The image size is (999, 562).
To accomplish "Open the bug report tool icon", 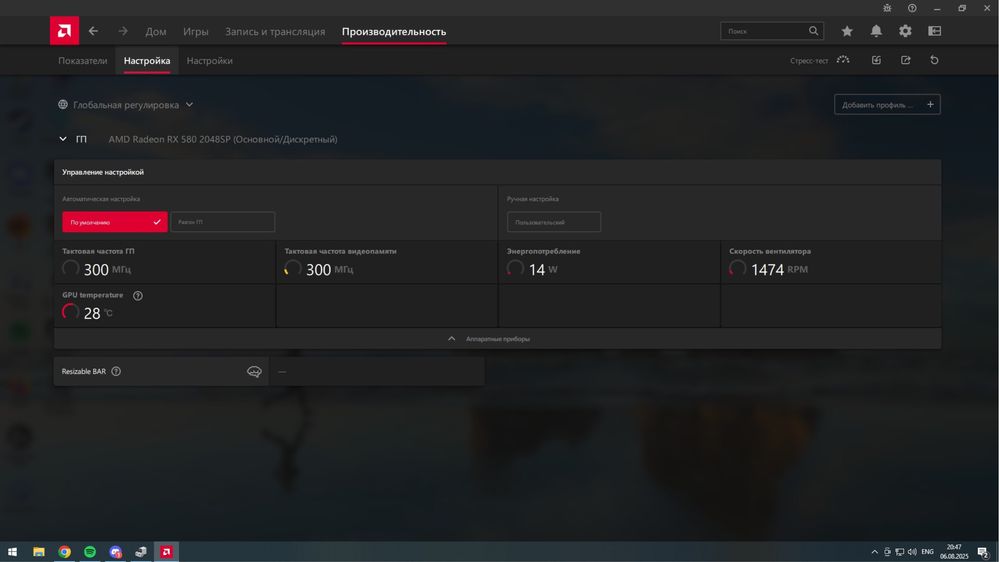I will pos(887,8).
